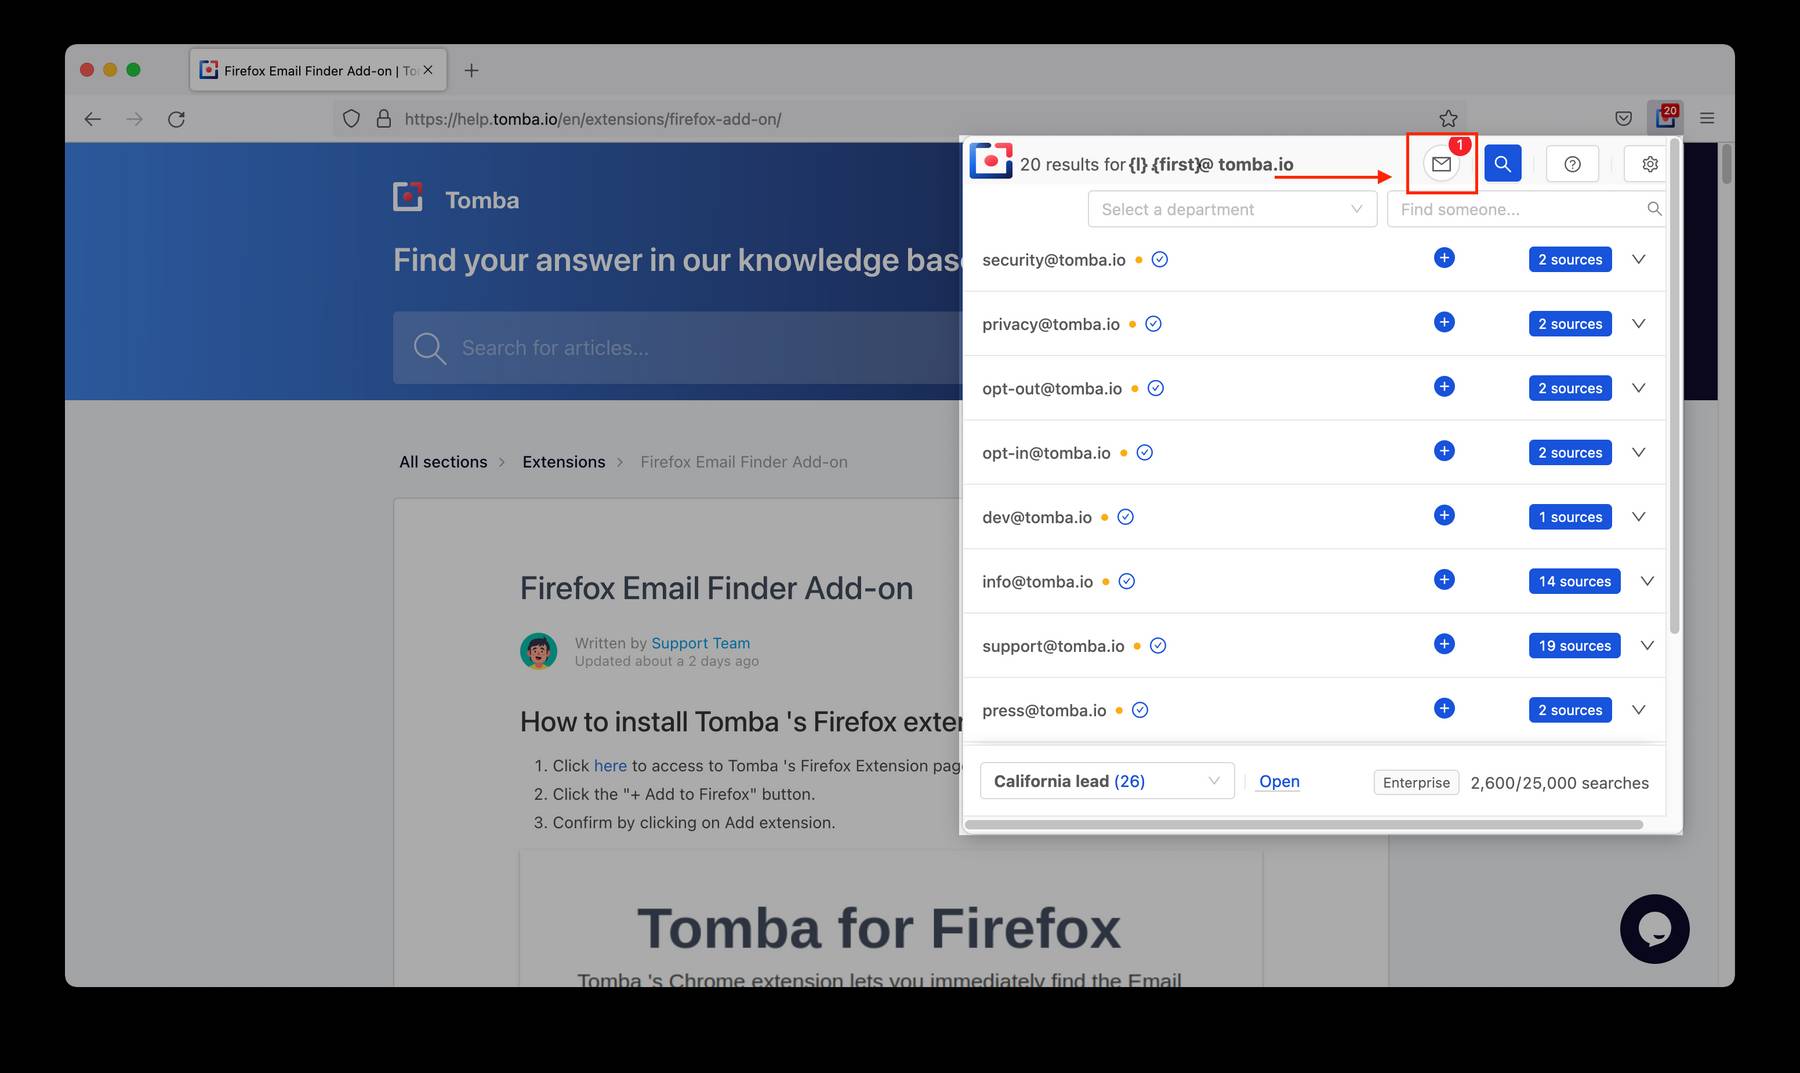Add support@tomba.io with the plus button

(x=1444, y=644)
